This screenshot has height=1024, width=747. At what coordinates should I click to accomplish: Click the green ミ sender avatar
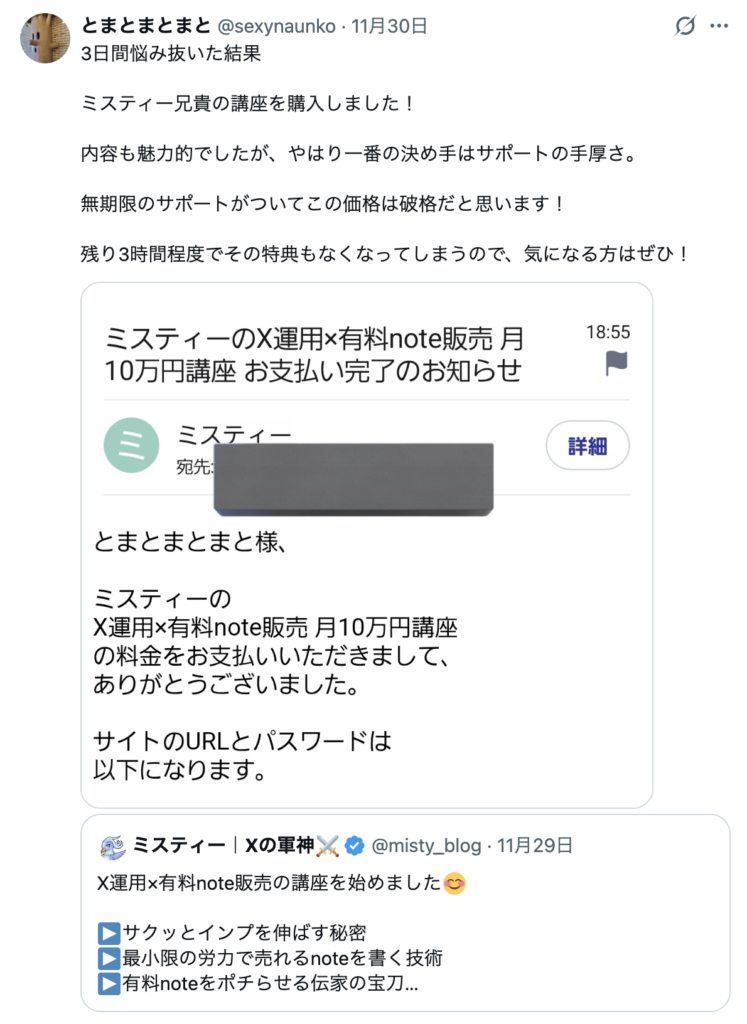pos(130,446)
